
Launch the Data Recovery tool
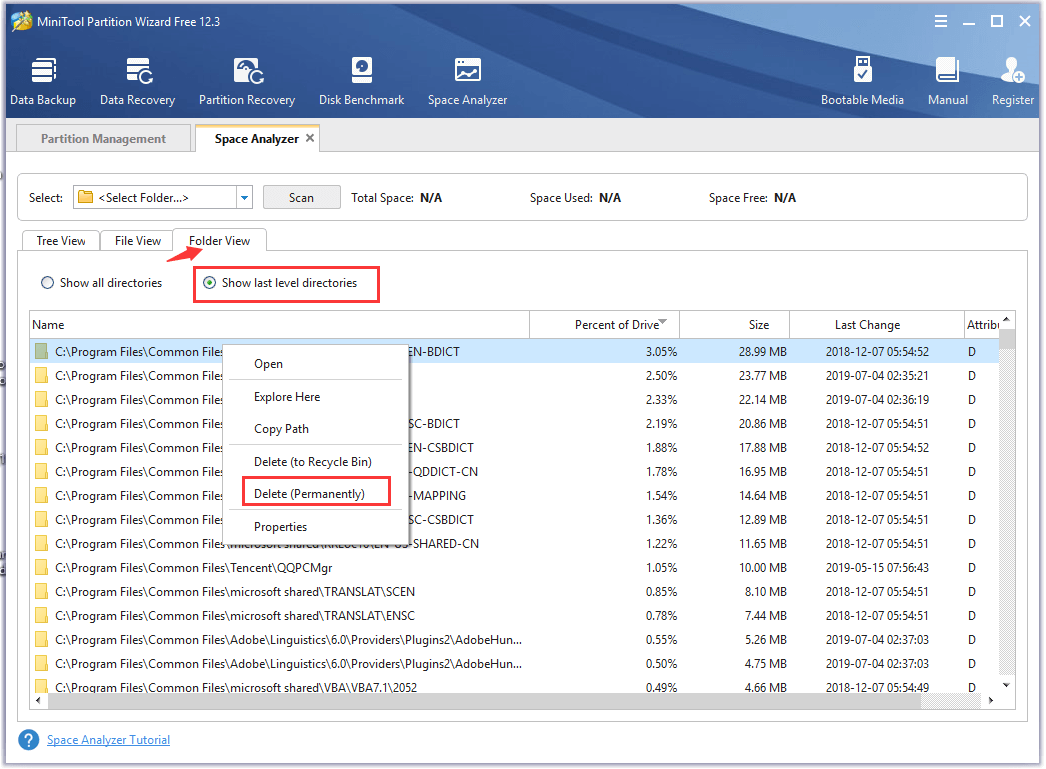(137, 81)
